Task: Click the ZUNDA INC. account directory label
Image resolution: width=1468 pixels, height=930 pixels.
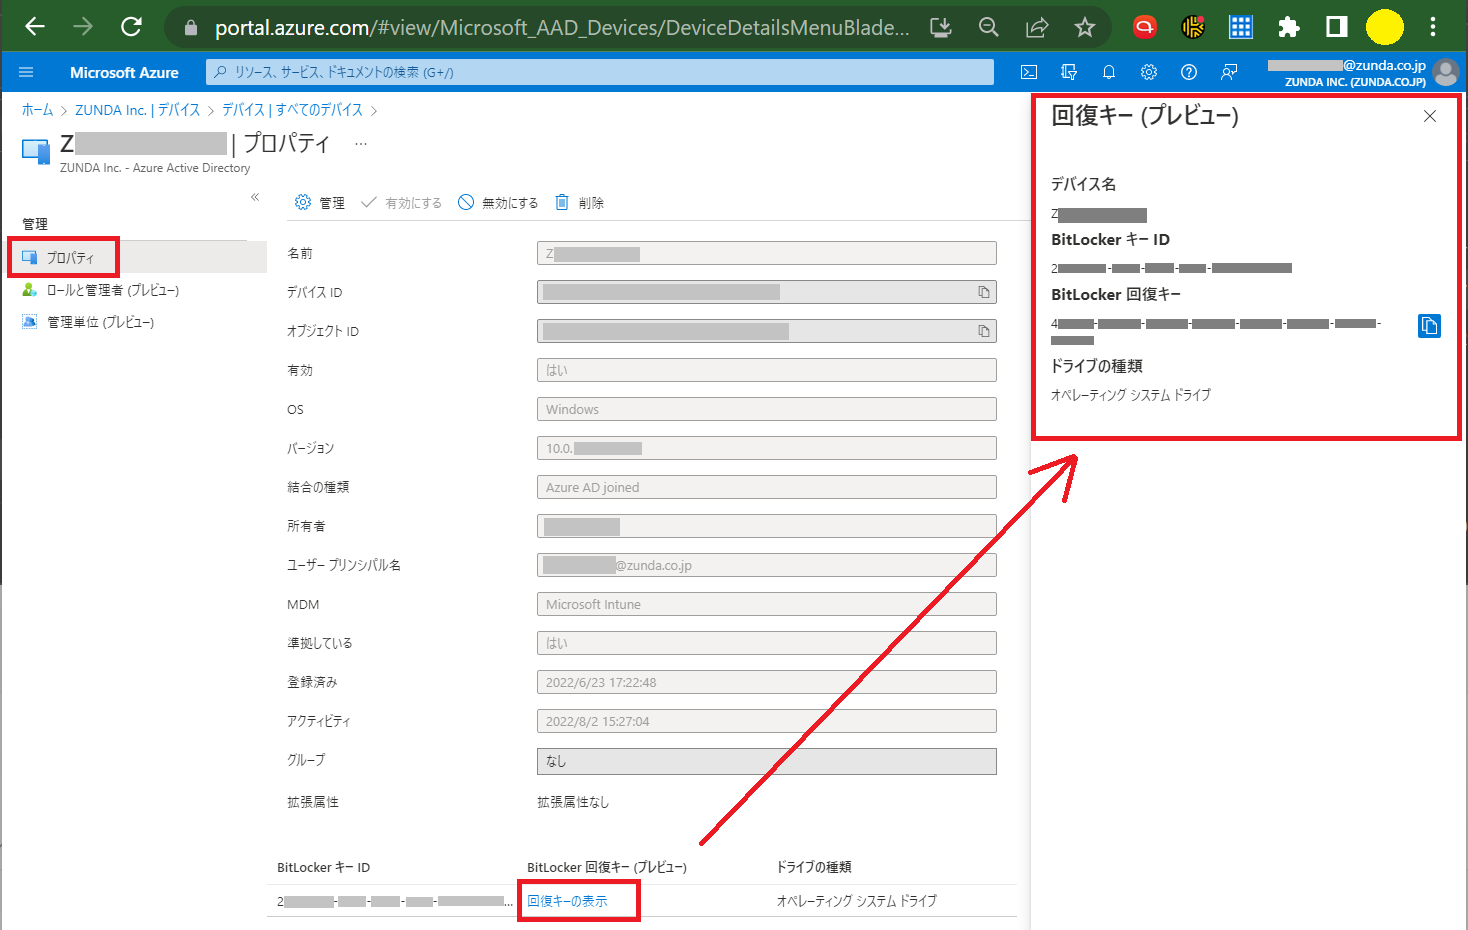Action: tap(1355, 82)
